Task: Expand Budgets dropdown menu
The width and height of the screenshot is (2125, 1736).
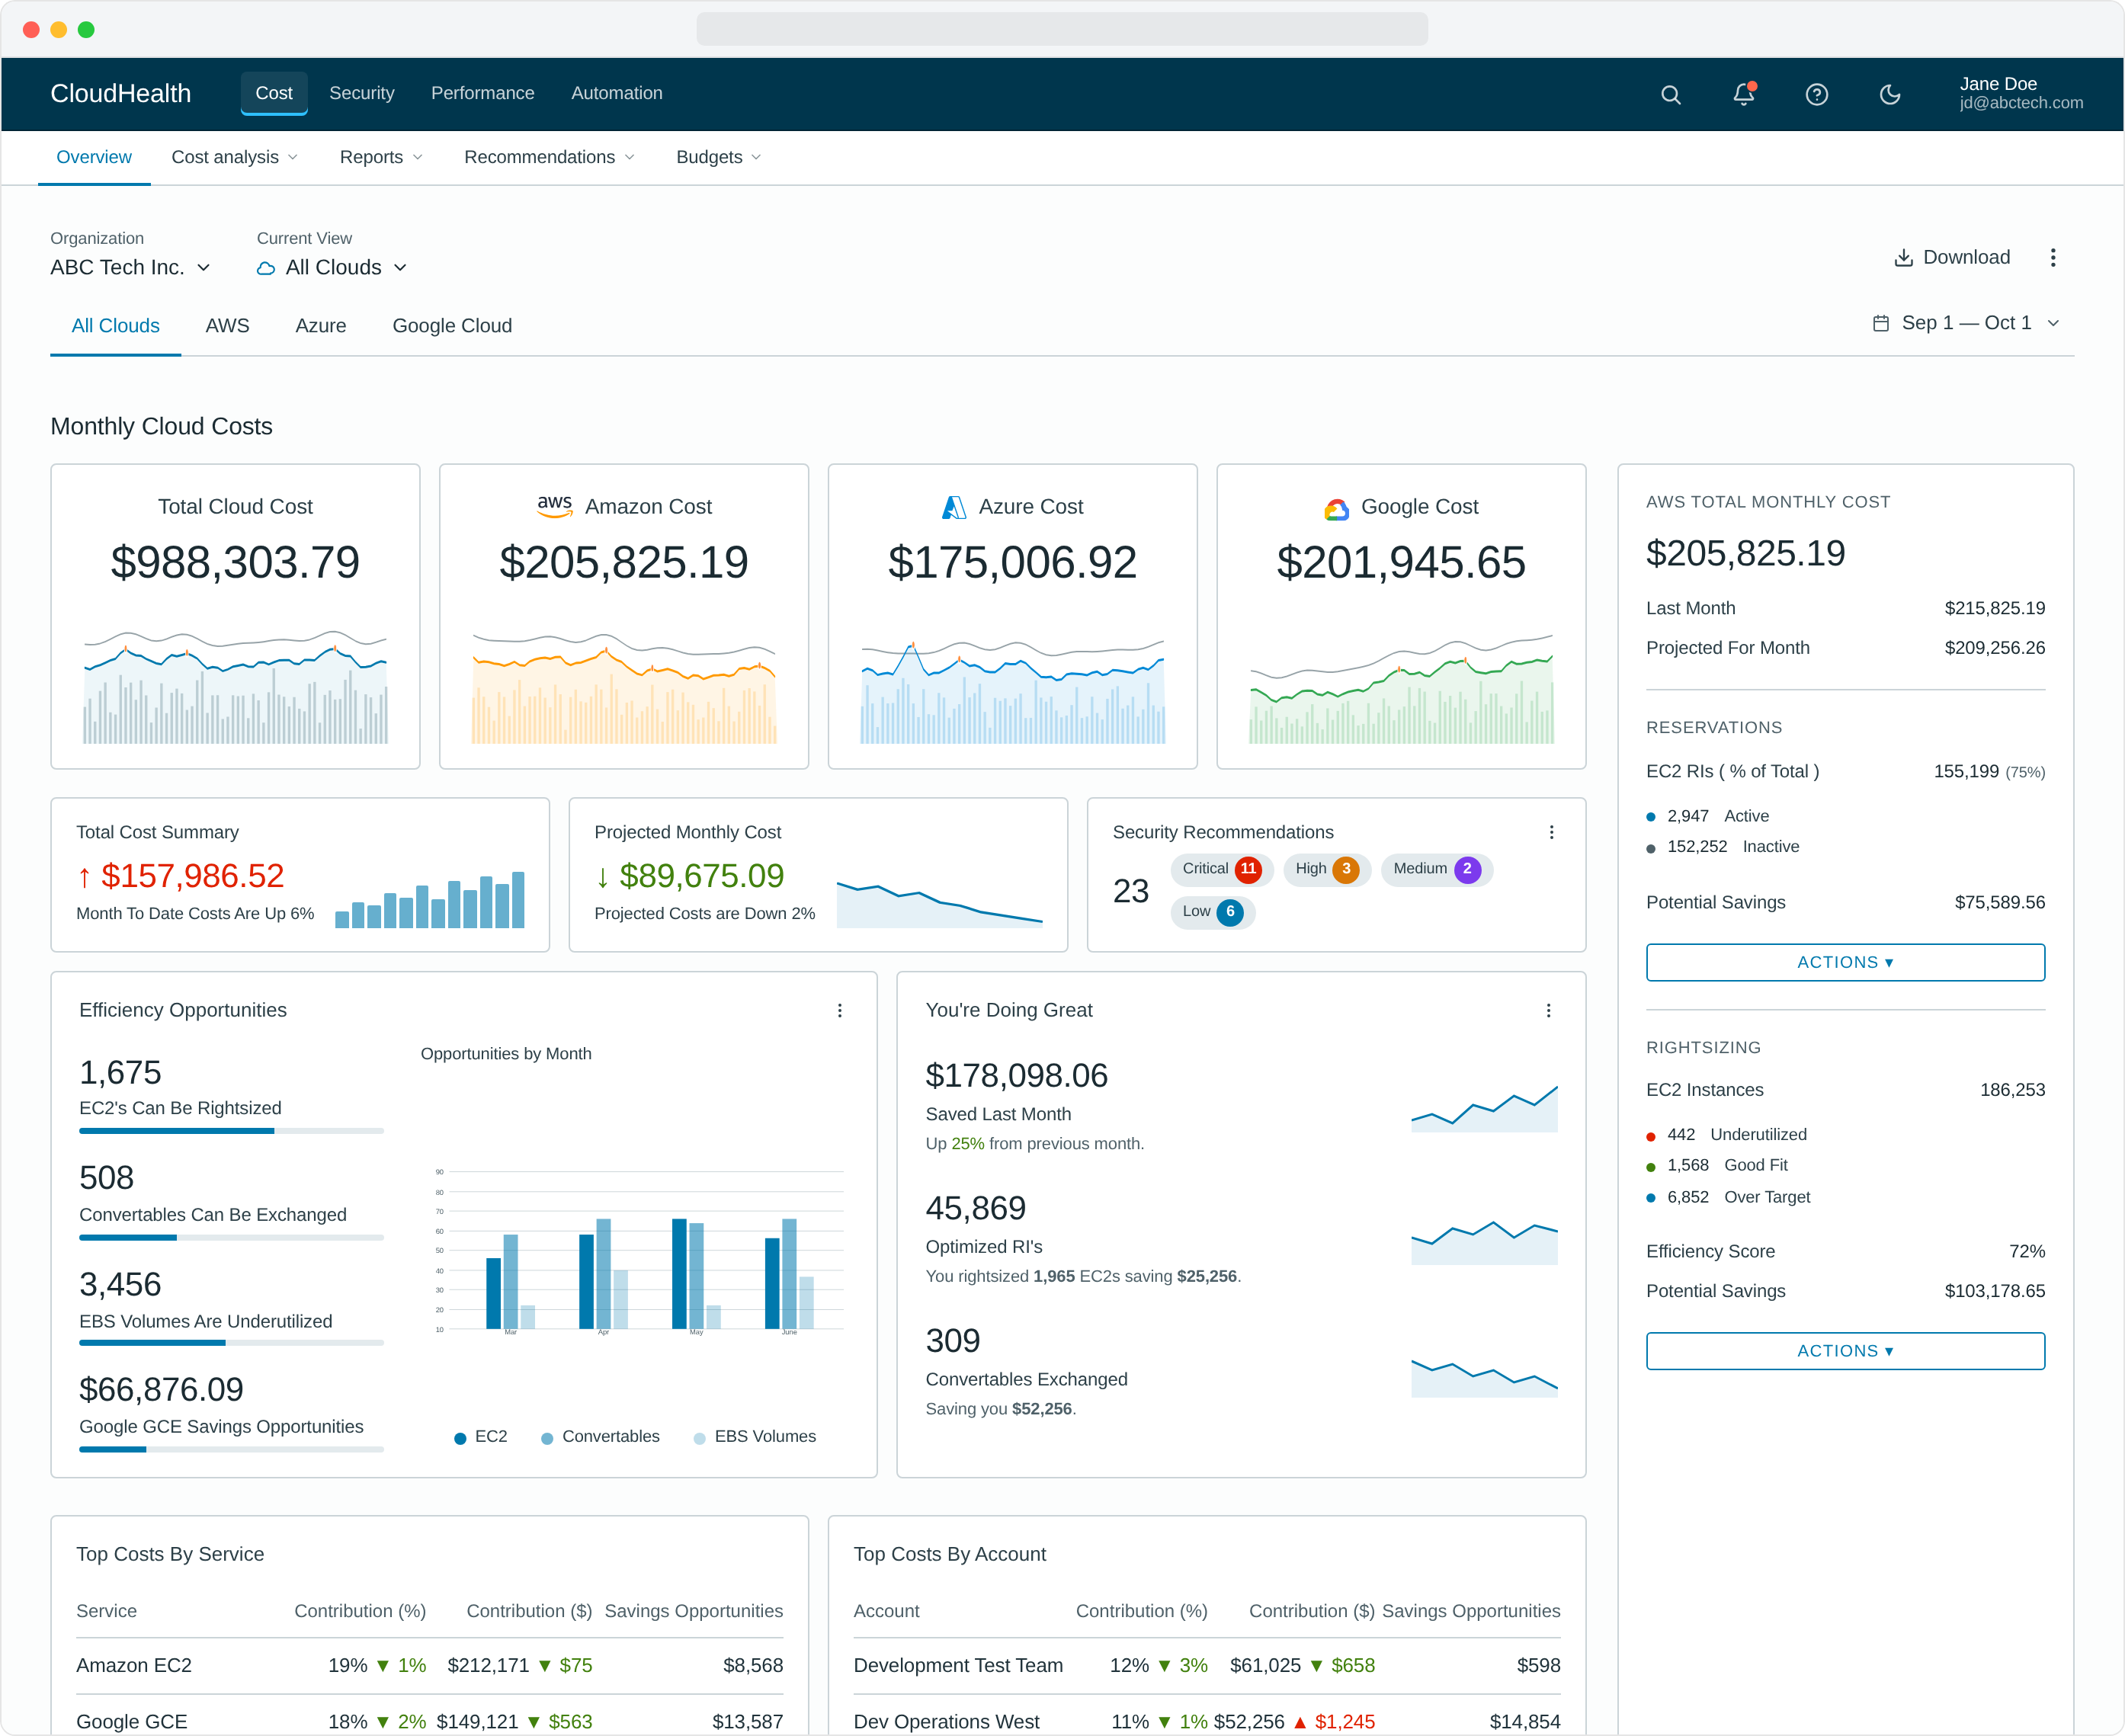Action: coord(718,157)
